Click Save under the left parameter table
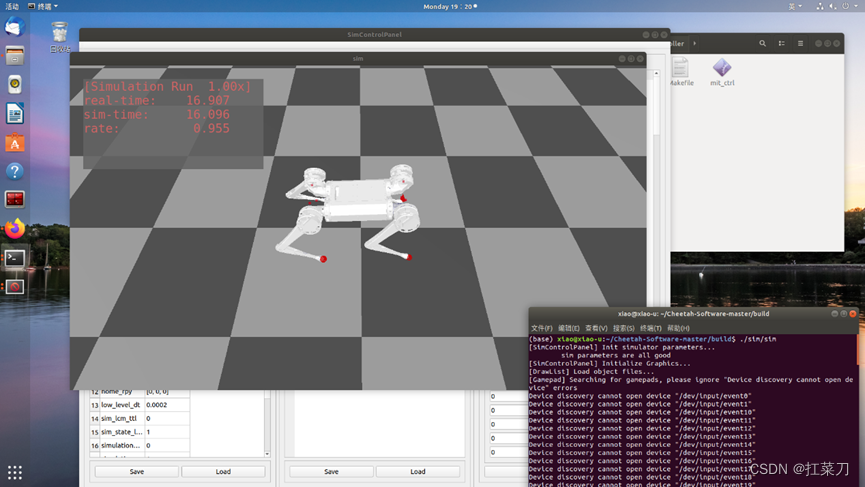Image resolution: width=865 pixels, height=487 pixels. pyautogui.click(x=137, y=472)
